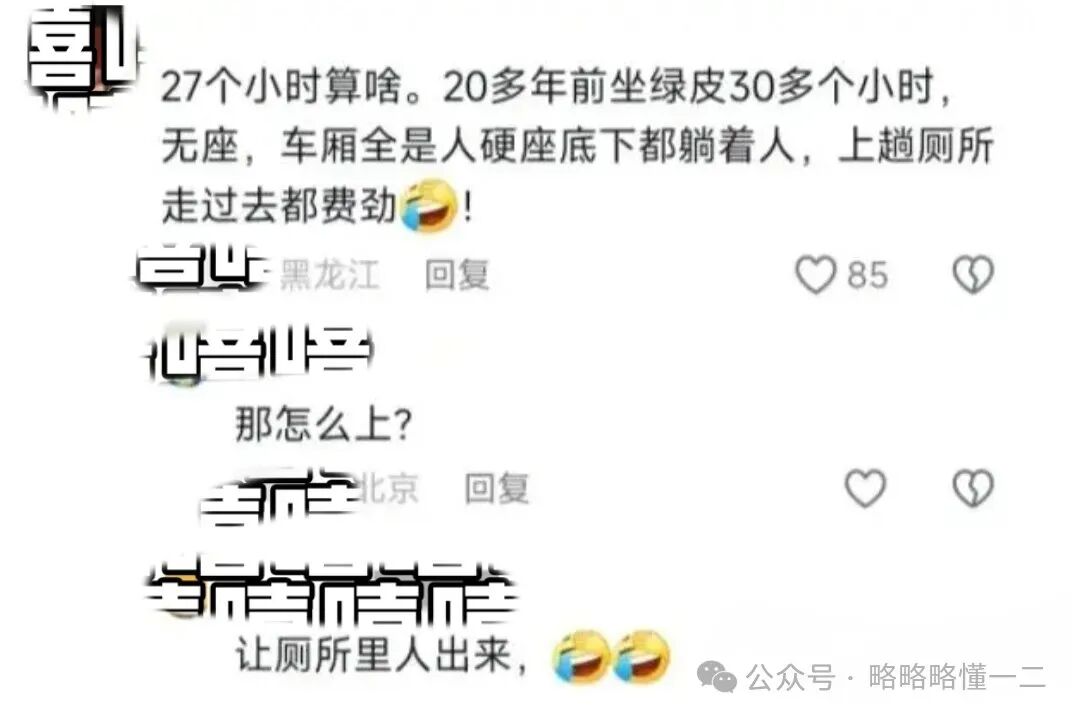Viewport: 1080px width, 720px height.
Task: Dislike the reply '那怎么上?'
Action: pyautogui.click(x=973, y=488)
